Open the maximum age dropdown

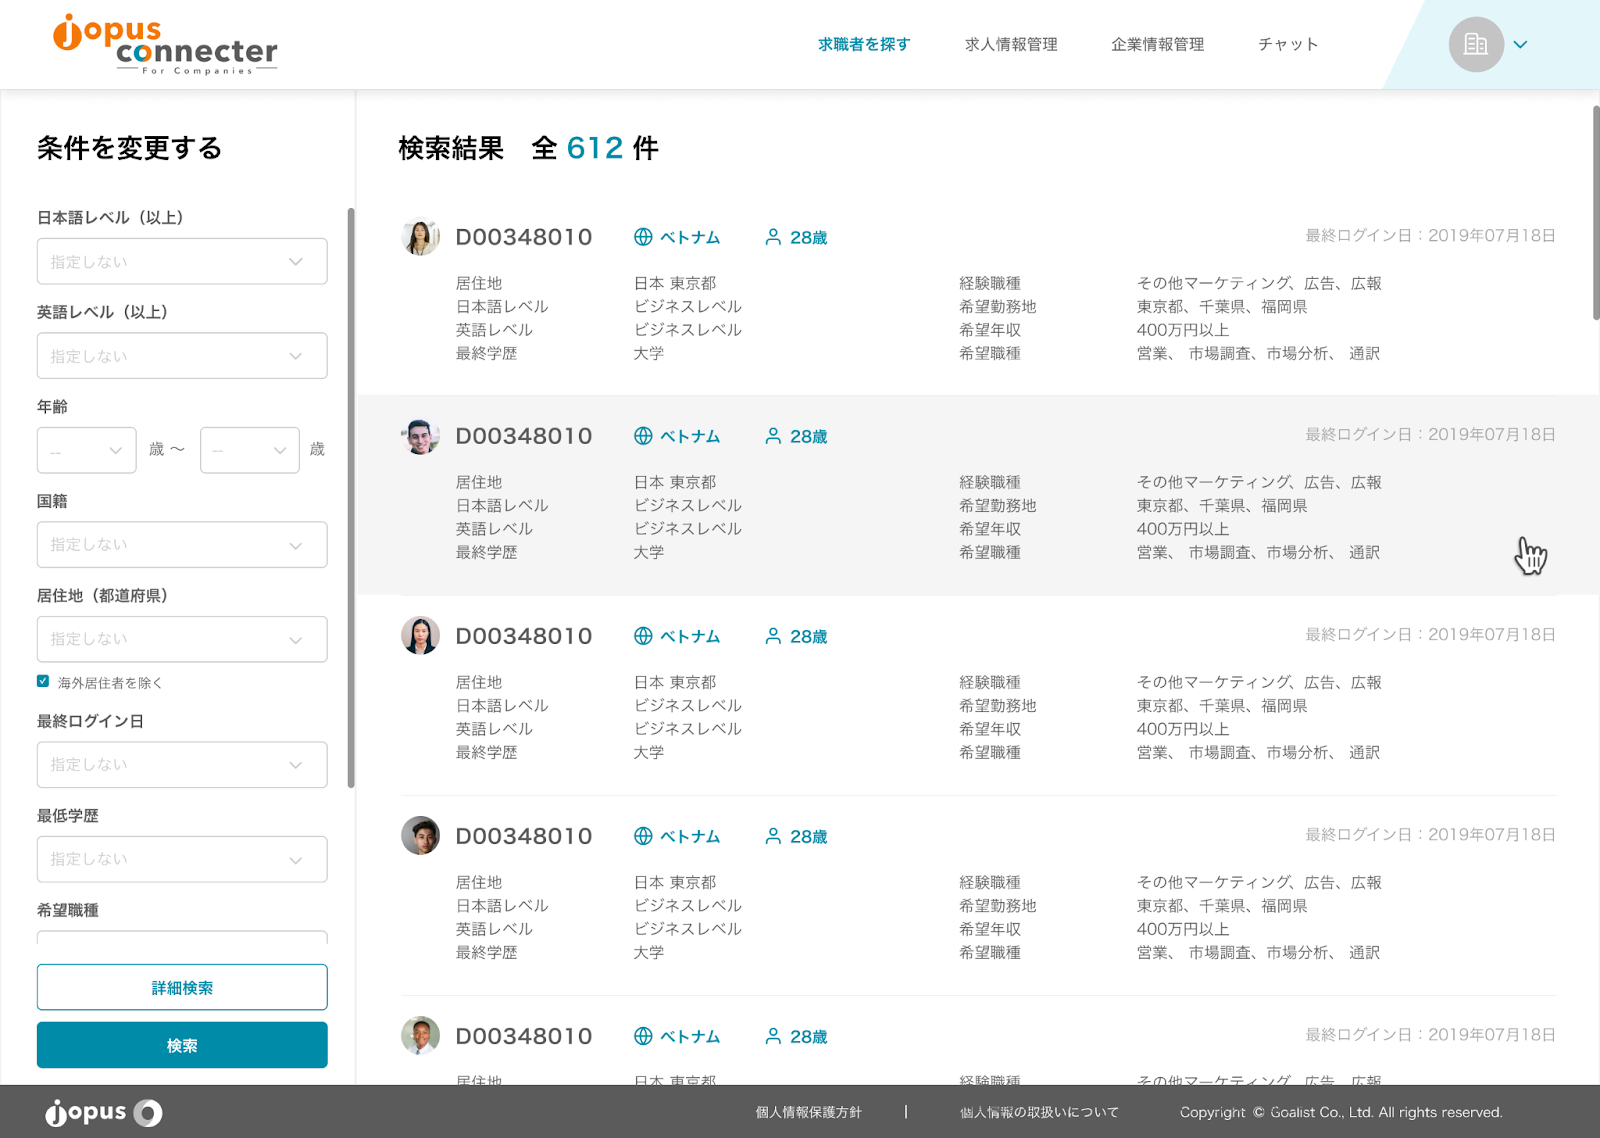click(250, 450)
